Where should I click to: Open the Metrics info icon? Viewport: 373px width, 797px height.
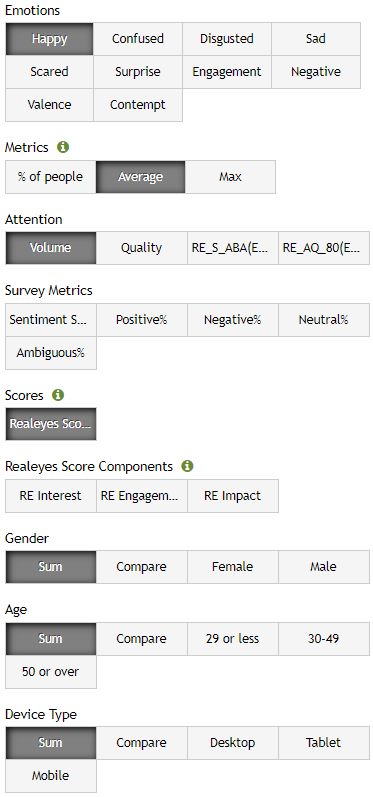coord(63,147)
